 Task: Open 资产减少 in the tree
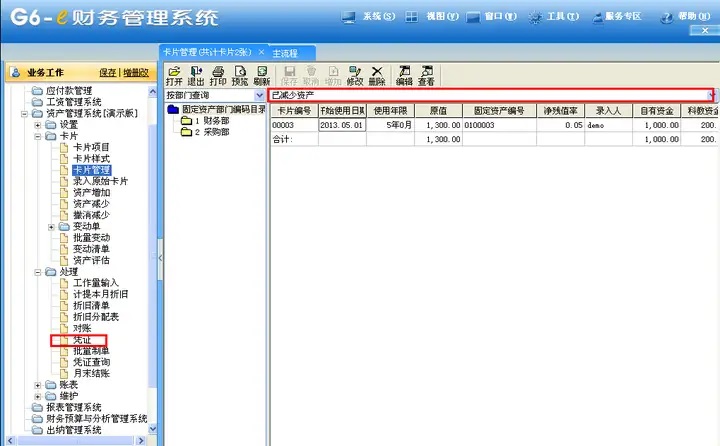[x=91, y=204]
